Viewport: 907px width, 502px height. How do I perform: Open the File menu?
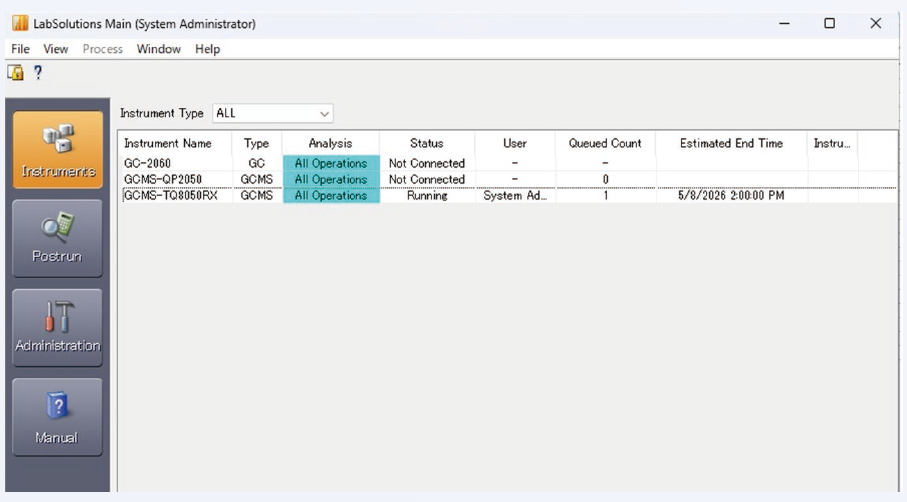tap(20, 49)
